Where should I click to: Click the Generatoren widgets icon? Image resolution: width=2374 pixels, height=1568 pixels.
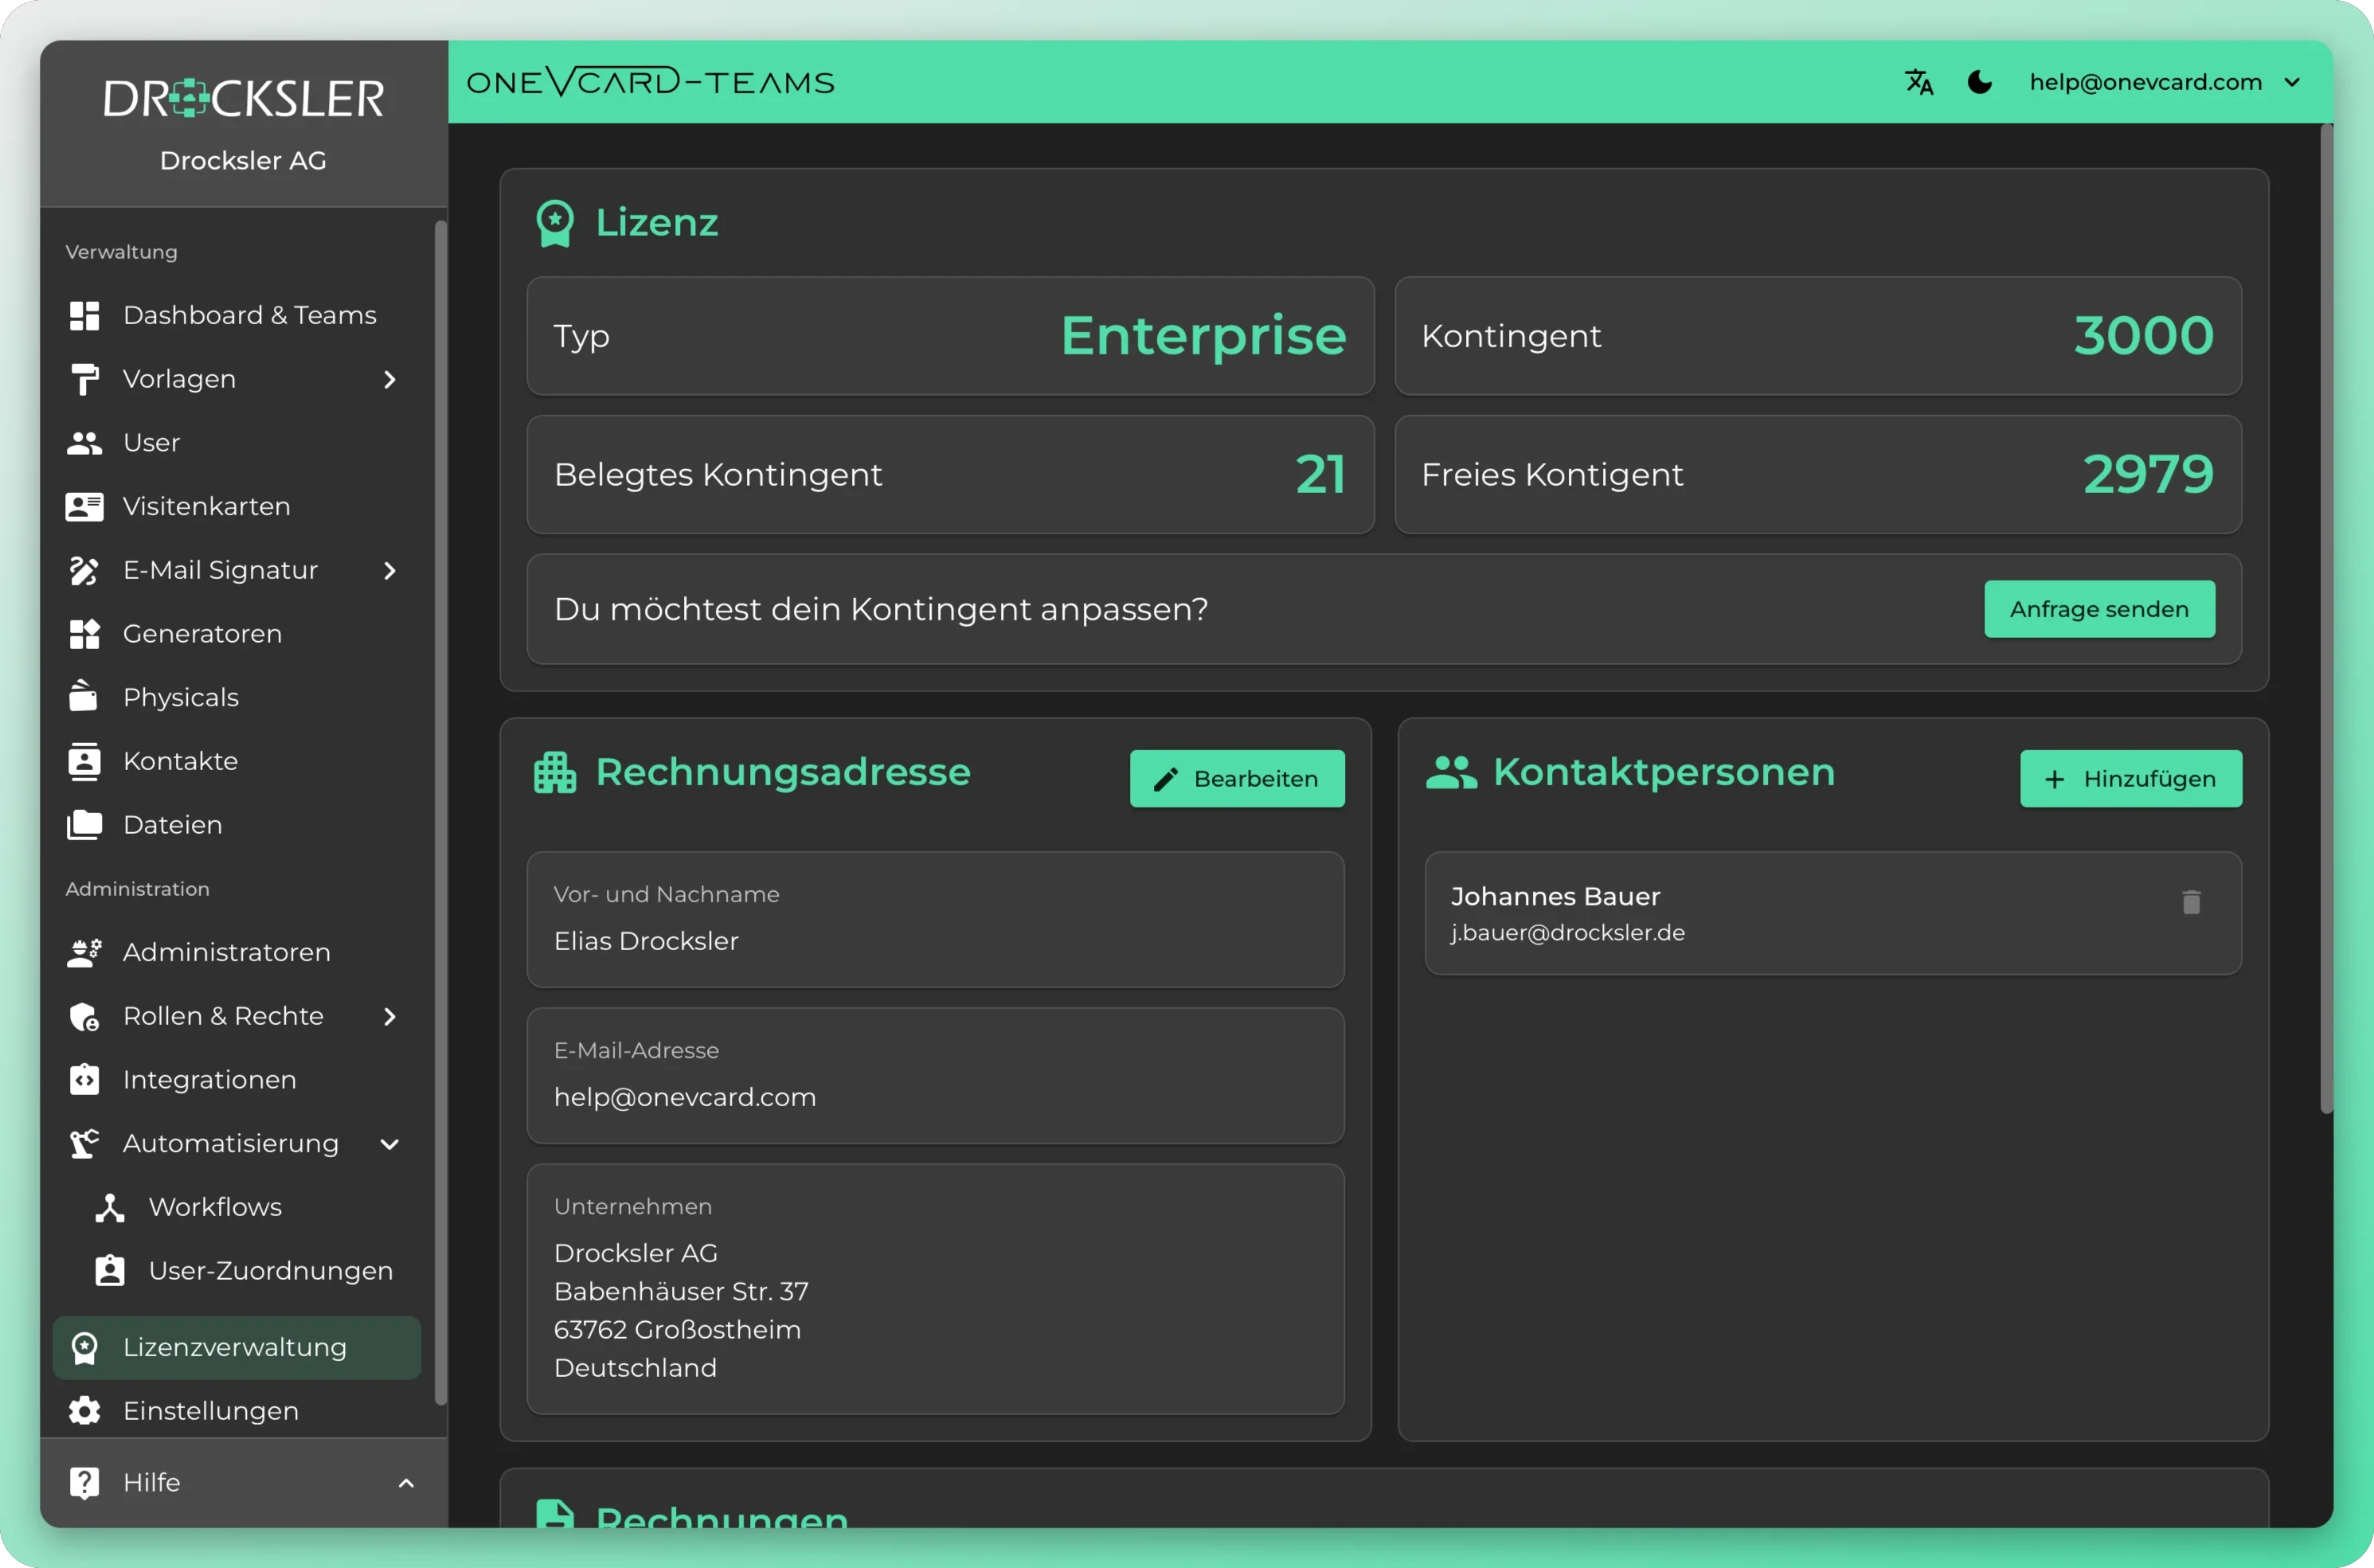[x=85, y=634]
